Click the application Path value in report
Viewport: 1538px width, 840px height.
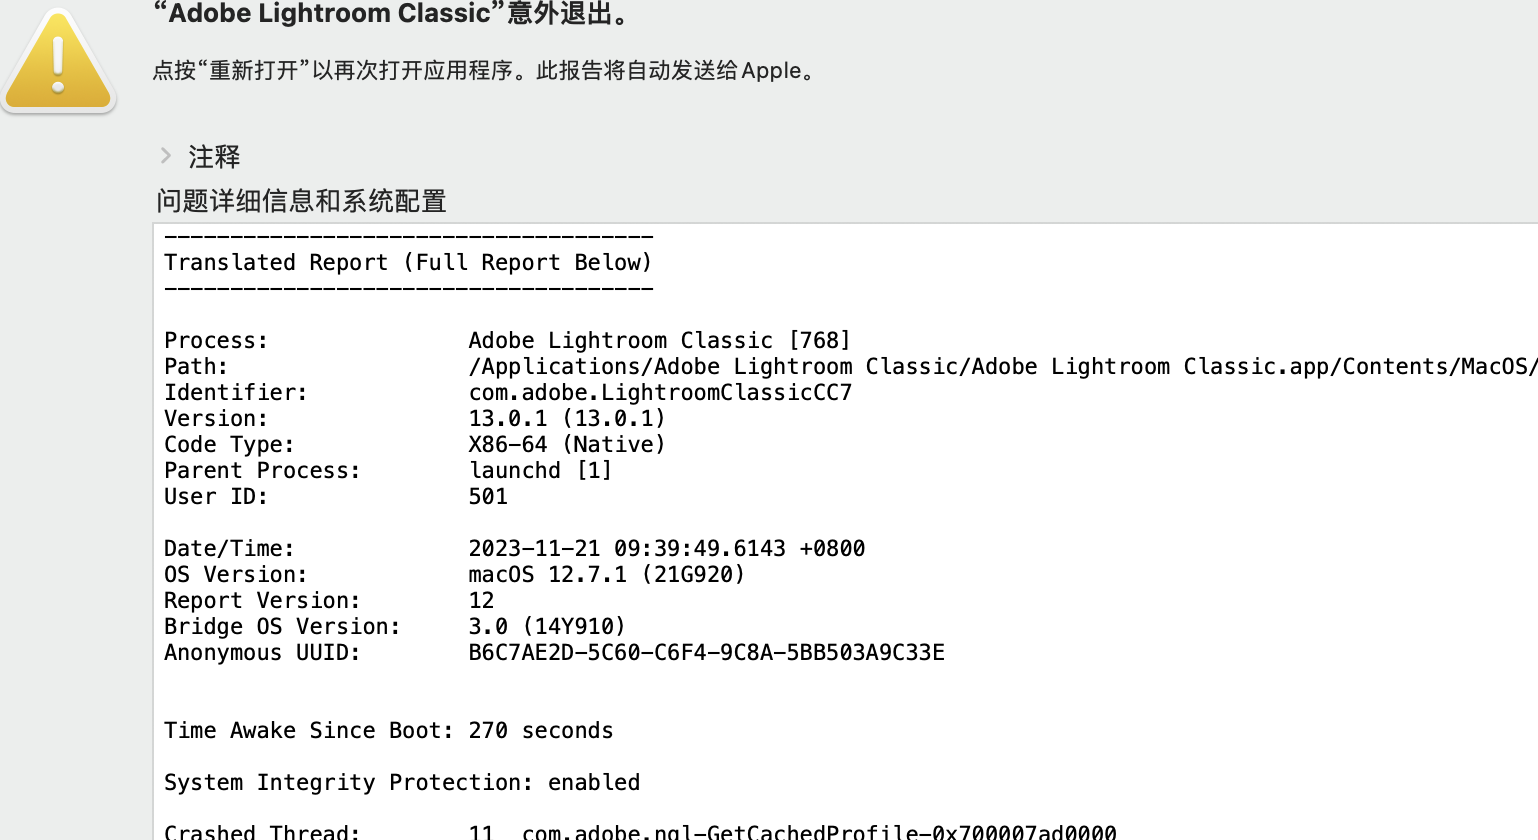pos(1000,367)
